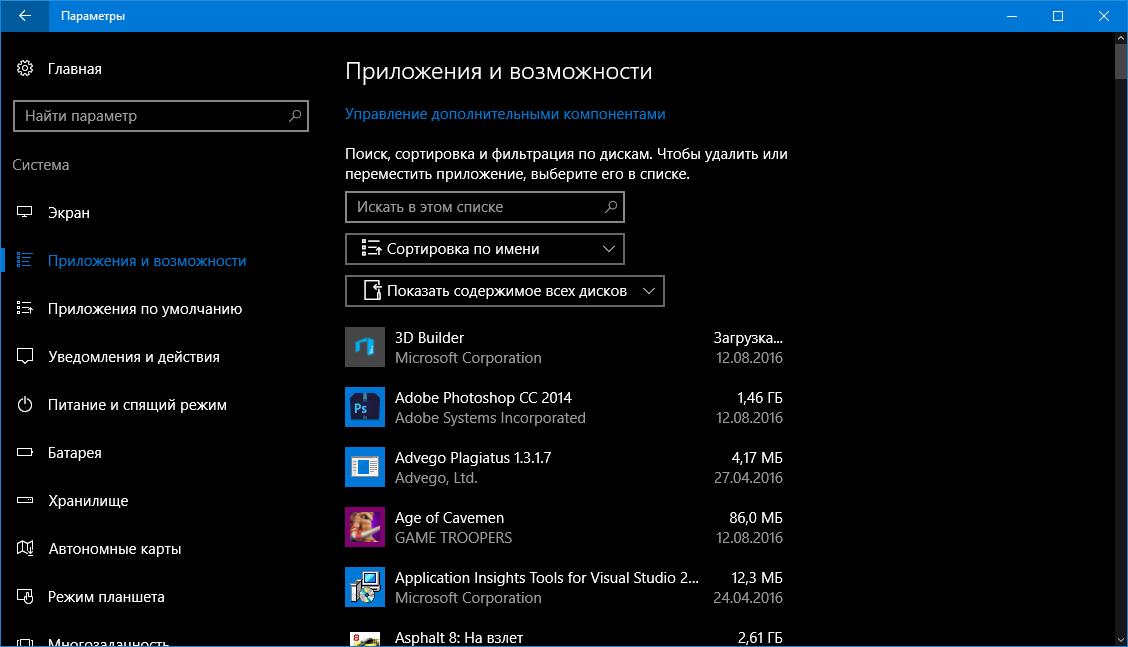Click the 1,46 ГБ size value
Image resolution: width=1128 pixels, height=647 pixels.
pos(760,397)
